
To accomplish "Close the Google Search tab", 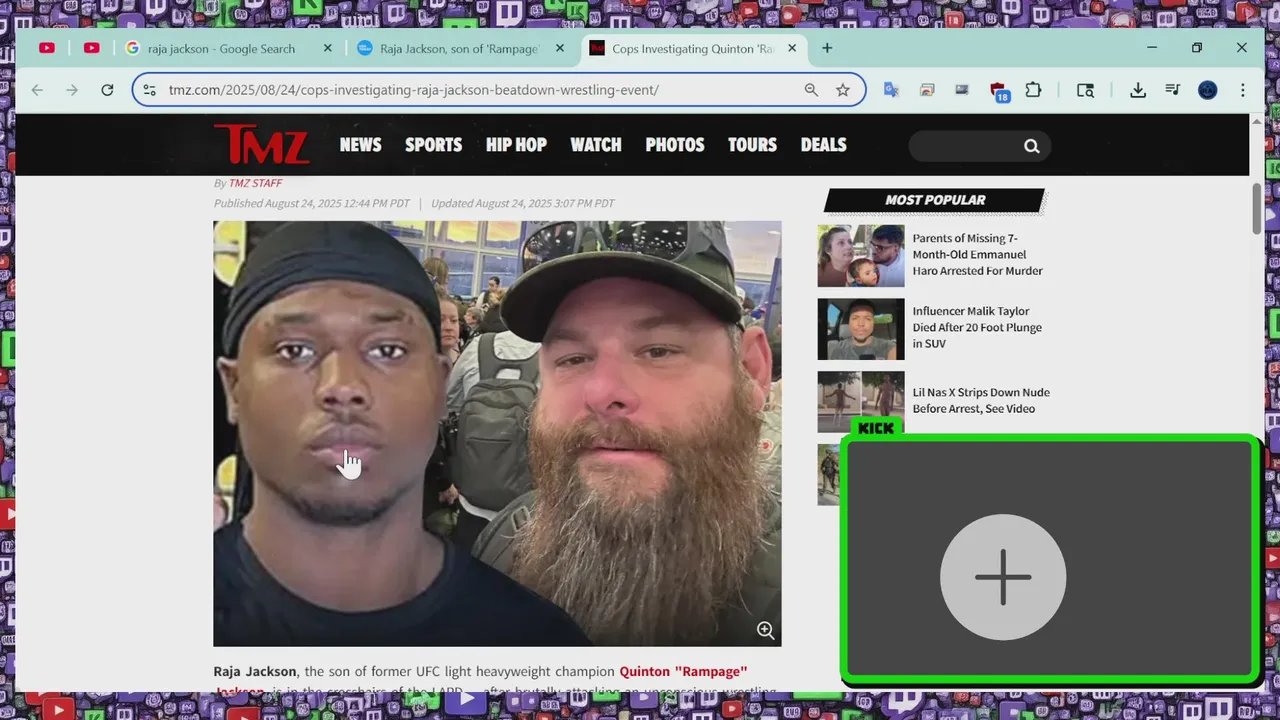I will [x=327, y=48].
